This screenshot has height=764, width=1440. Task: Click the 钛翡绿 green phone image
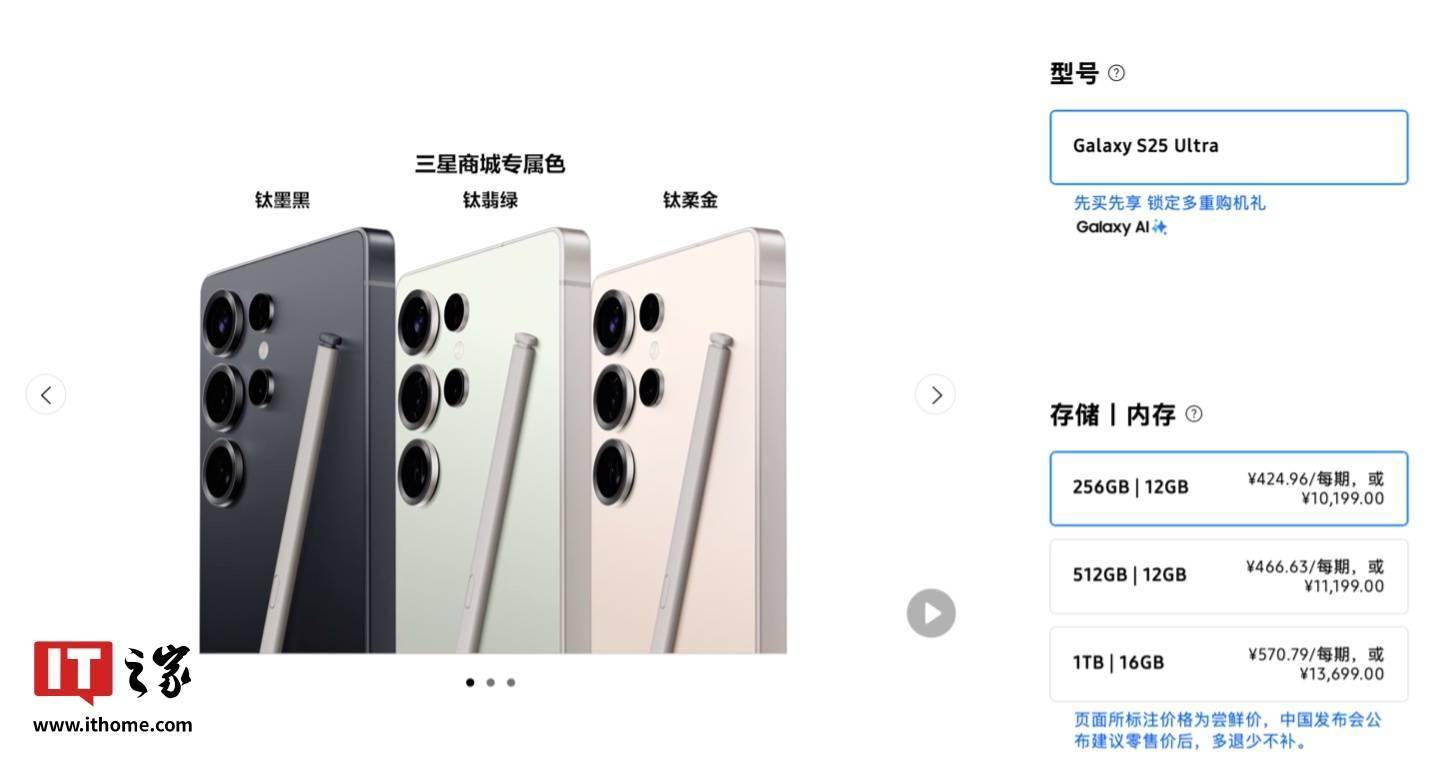493,441
